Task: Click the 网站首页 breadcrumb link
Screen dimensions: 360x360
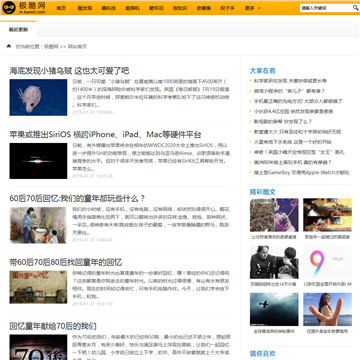Action: point(77,47)
